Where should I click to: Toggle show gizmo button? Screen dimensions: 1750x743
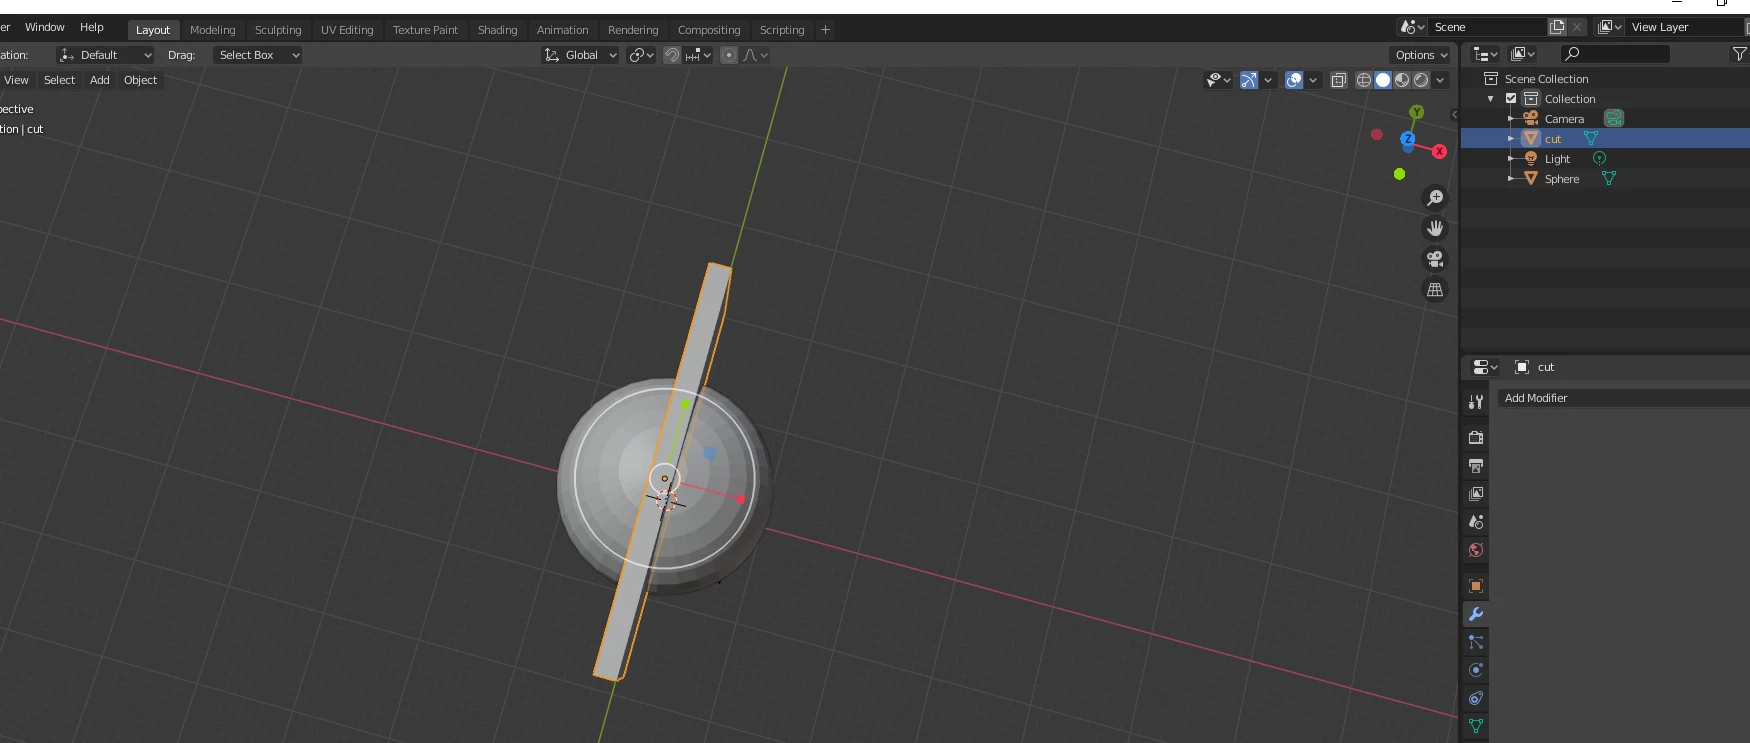(x=1248, y=80)
